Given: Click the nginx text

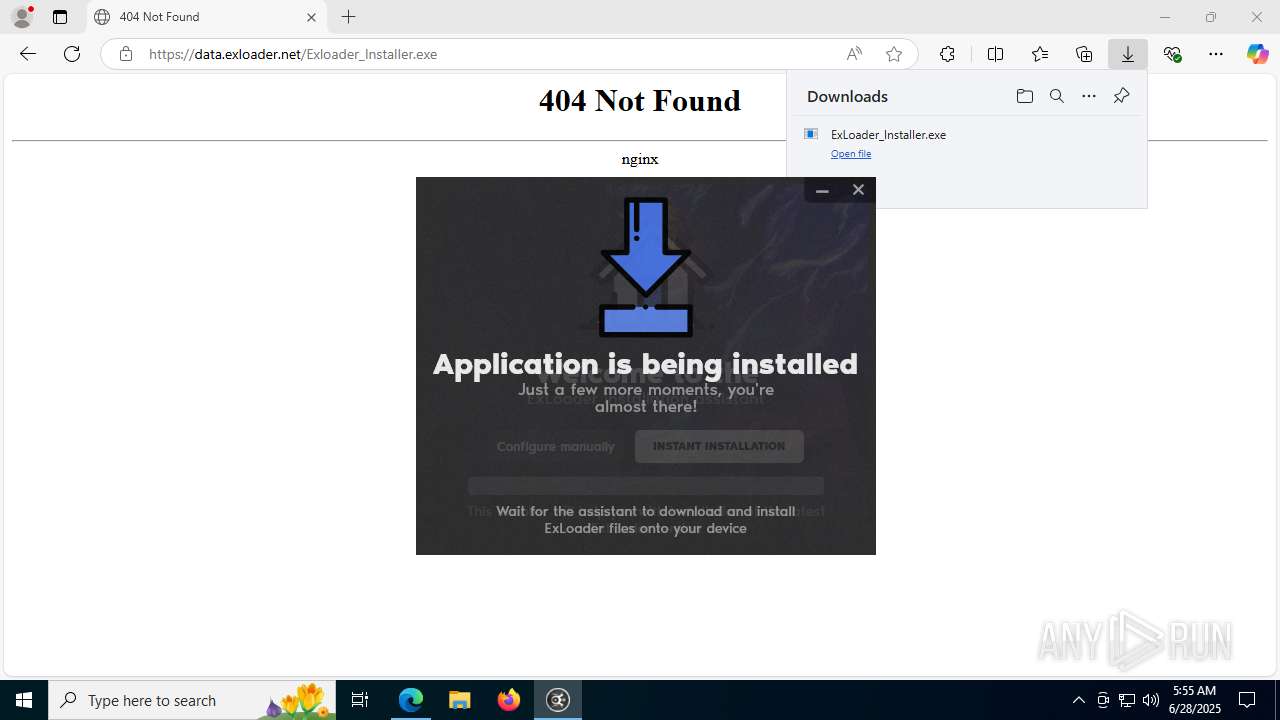Looking at the screenshot, I should coord(640,159).
